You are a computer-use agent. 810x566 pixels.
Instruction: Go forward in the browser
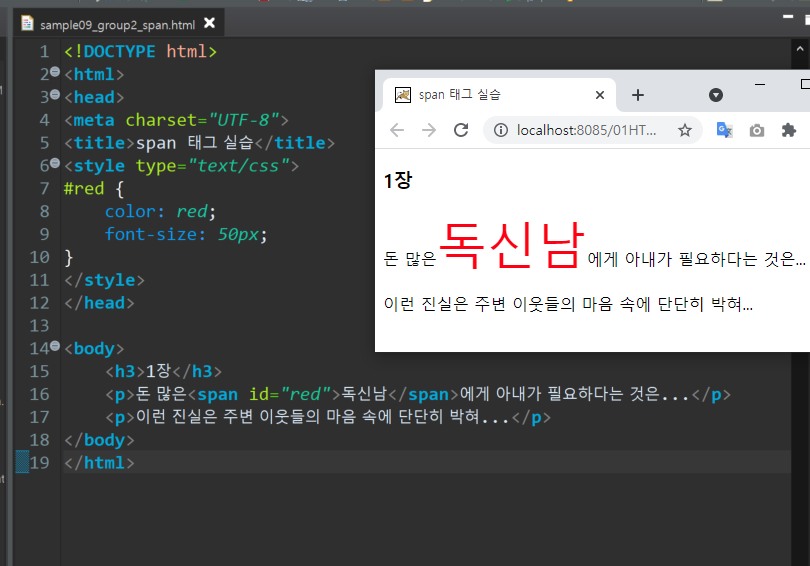(x=429, y=130)
